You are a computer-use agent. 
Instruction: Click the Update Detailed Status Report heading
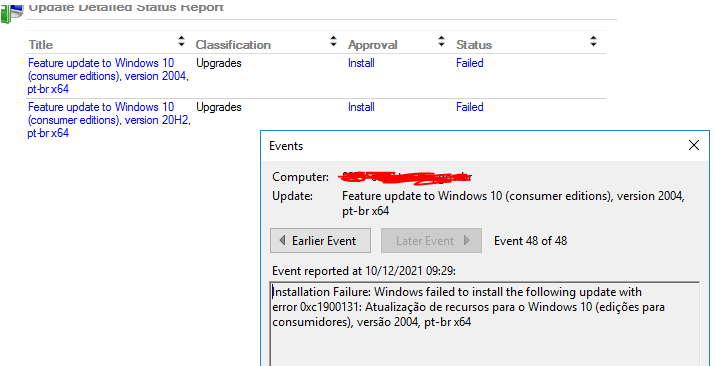tap(126, 7)
